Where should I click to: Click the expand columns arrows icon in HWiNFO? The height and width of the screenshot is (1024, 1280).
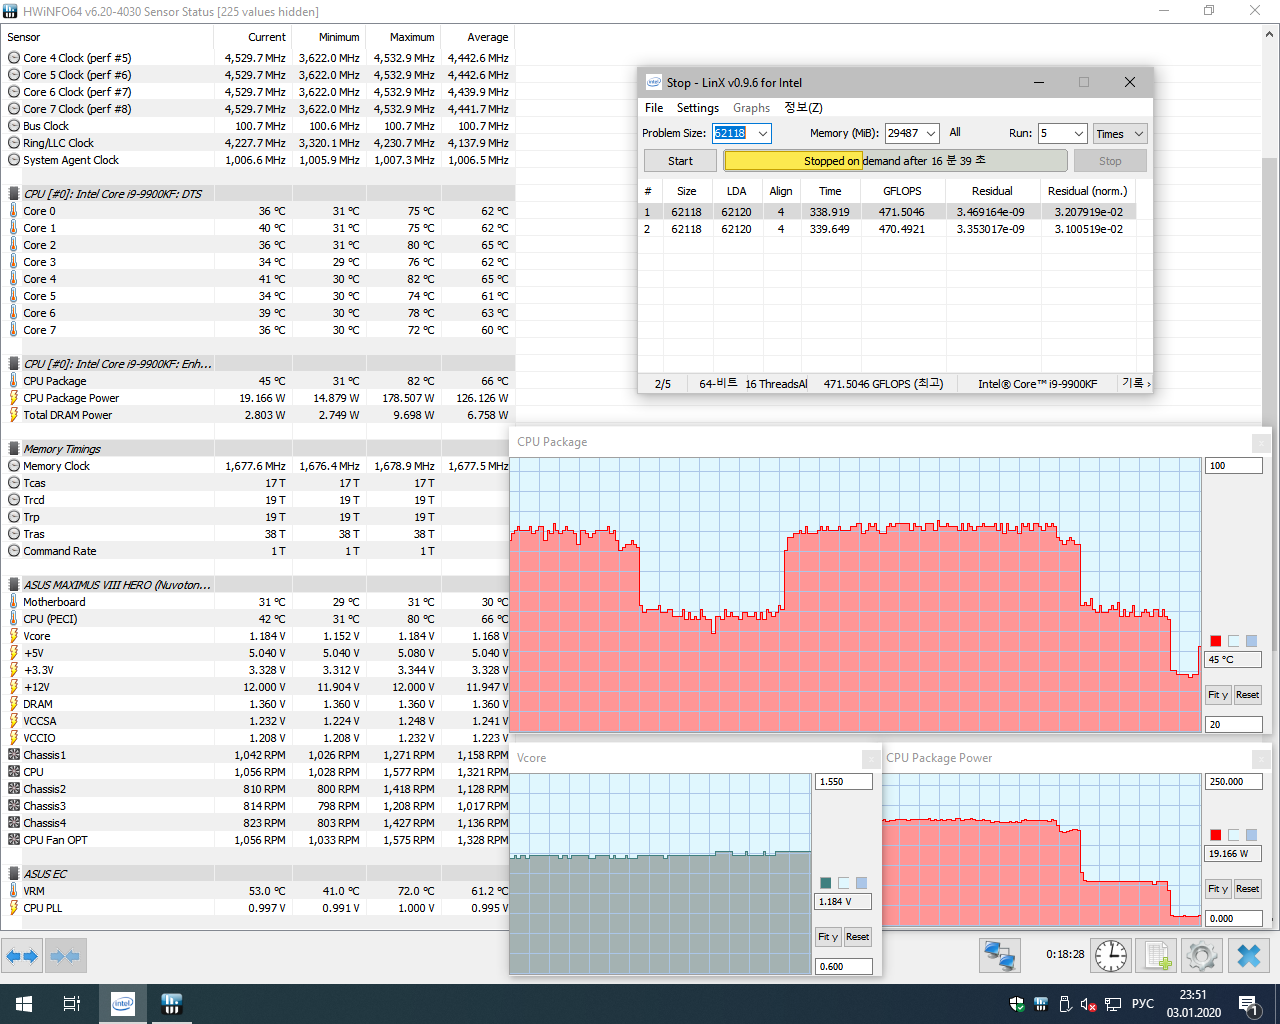22,956
